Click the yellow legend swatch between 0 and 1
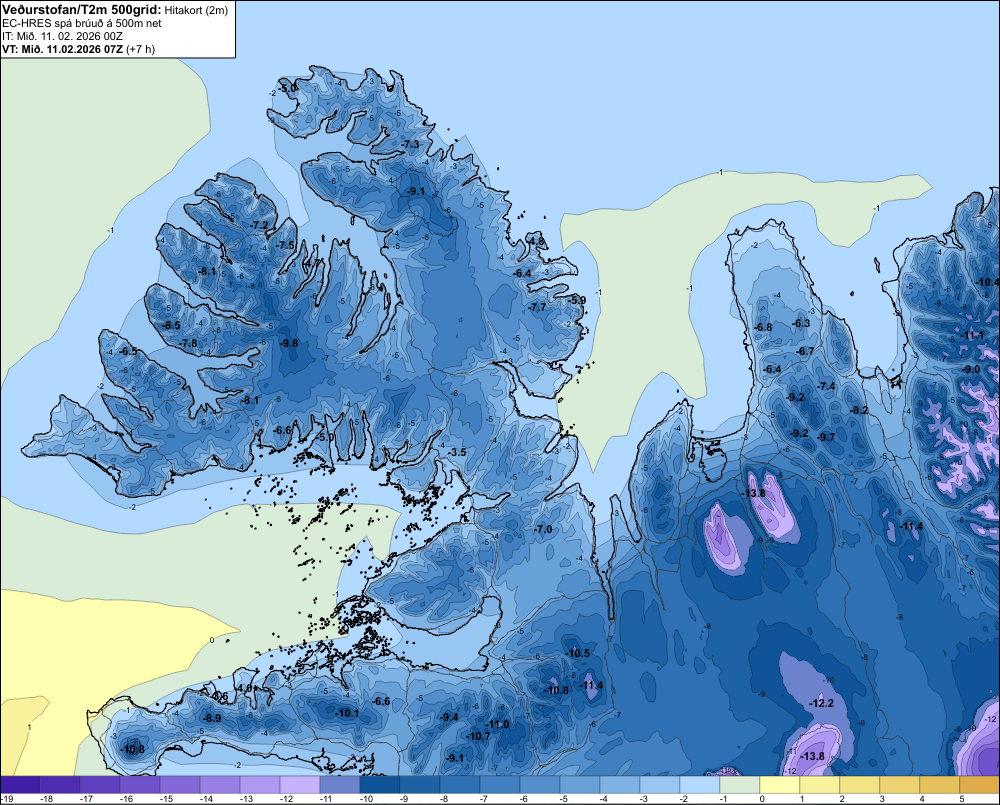The height and width of the screenshot is (805, 1000). point(779,785)
